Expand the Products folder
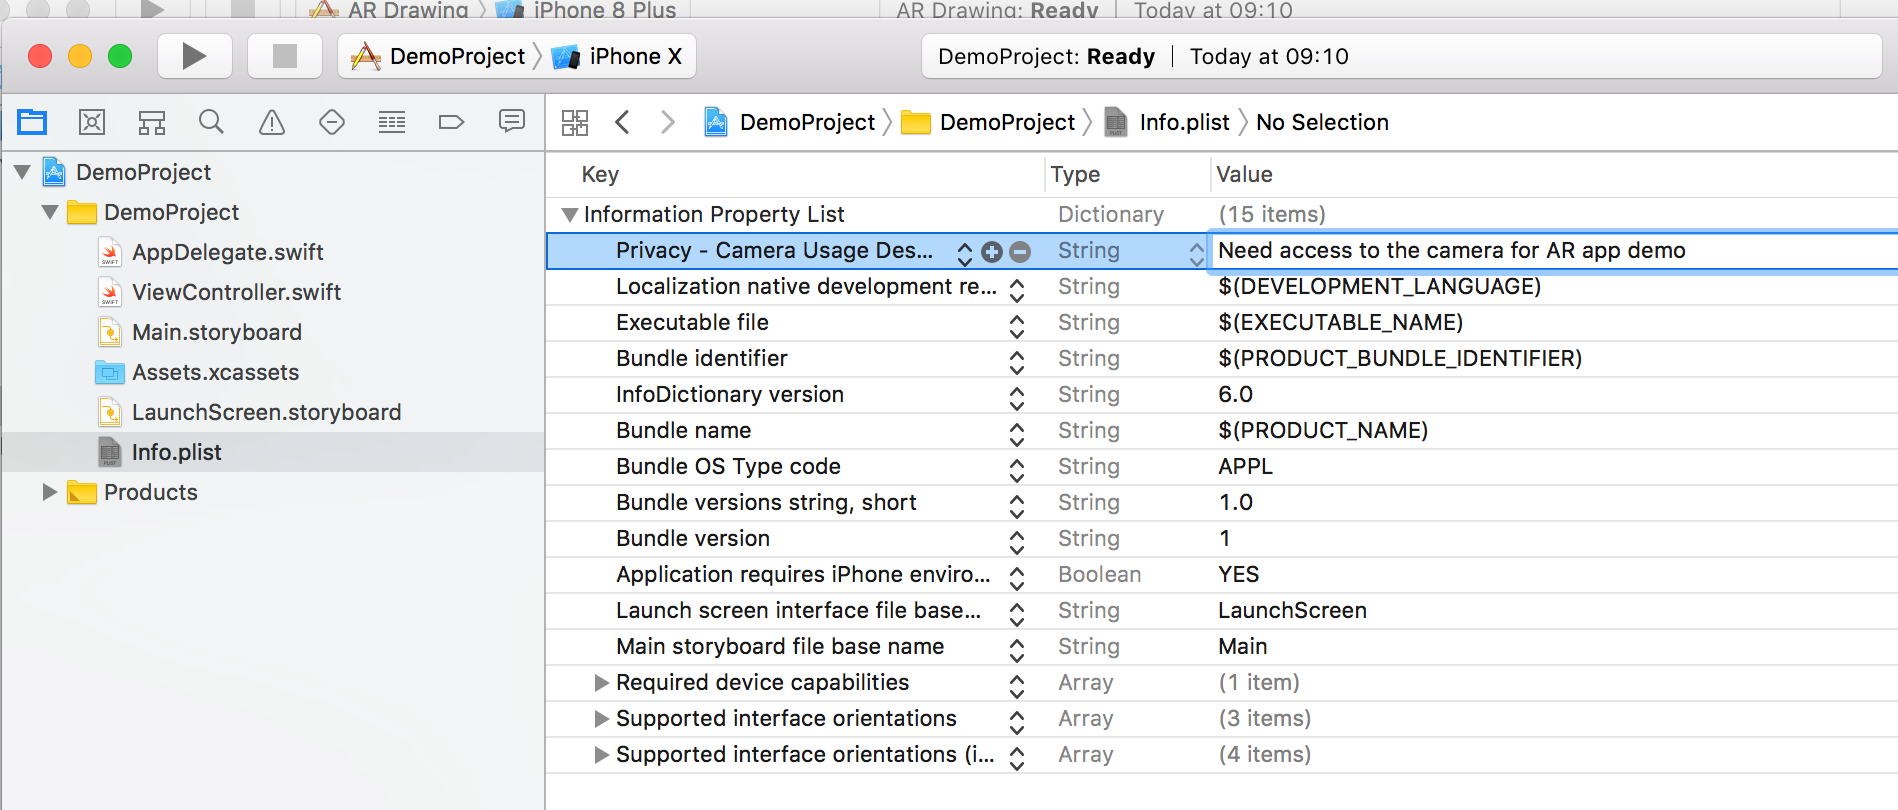1898x810 pixels. tap(49, 492)
